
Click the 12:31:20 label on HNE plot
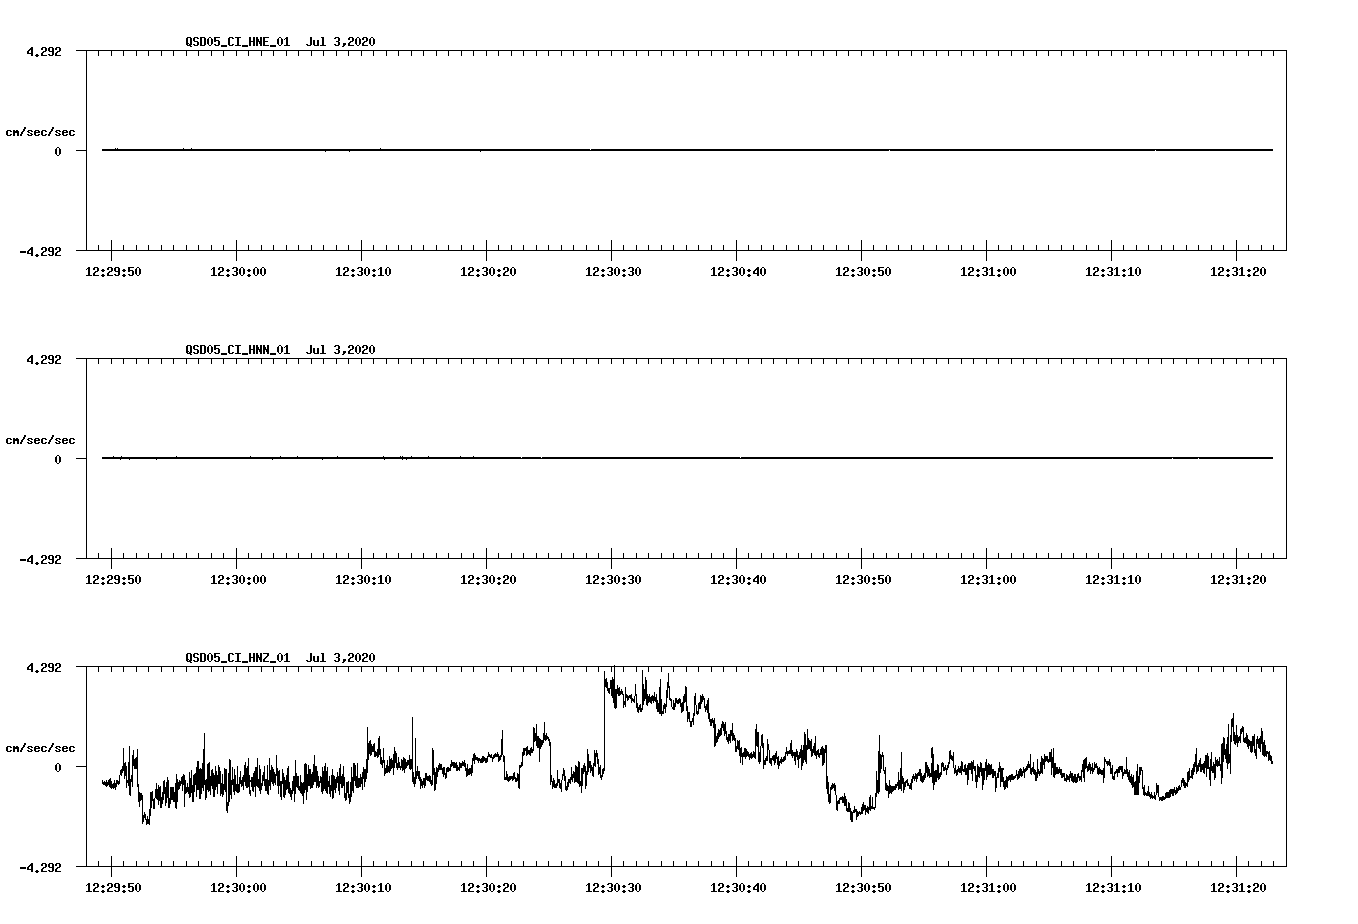pos(1237,271)
